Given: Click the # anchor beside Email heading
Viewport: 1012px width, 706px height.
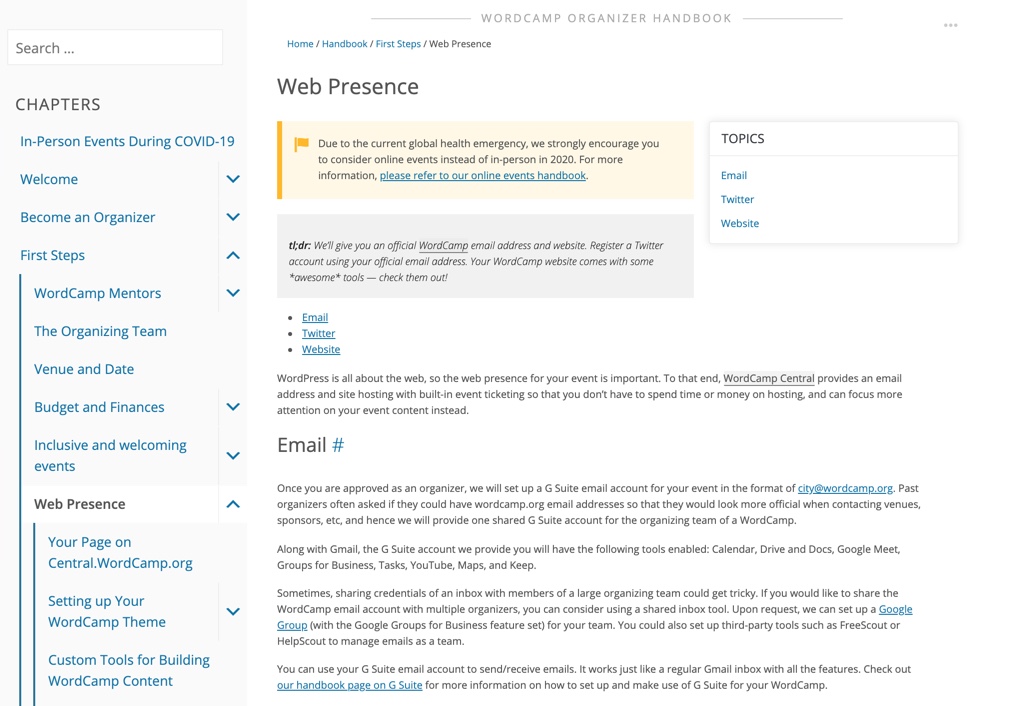Looking at the screenshot, I should point(338,445).
